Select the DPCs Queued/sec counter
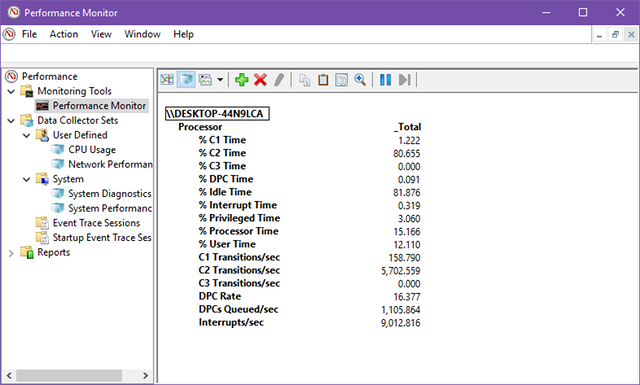Screen dimensions: 640x385 pyautogui.click(x=238, y=310)
